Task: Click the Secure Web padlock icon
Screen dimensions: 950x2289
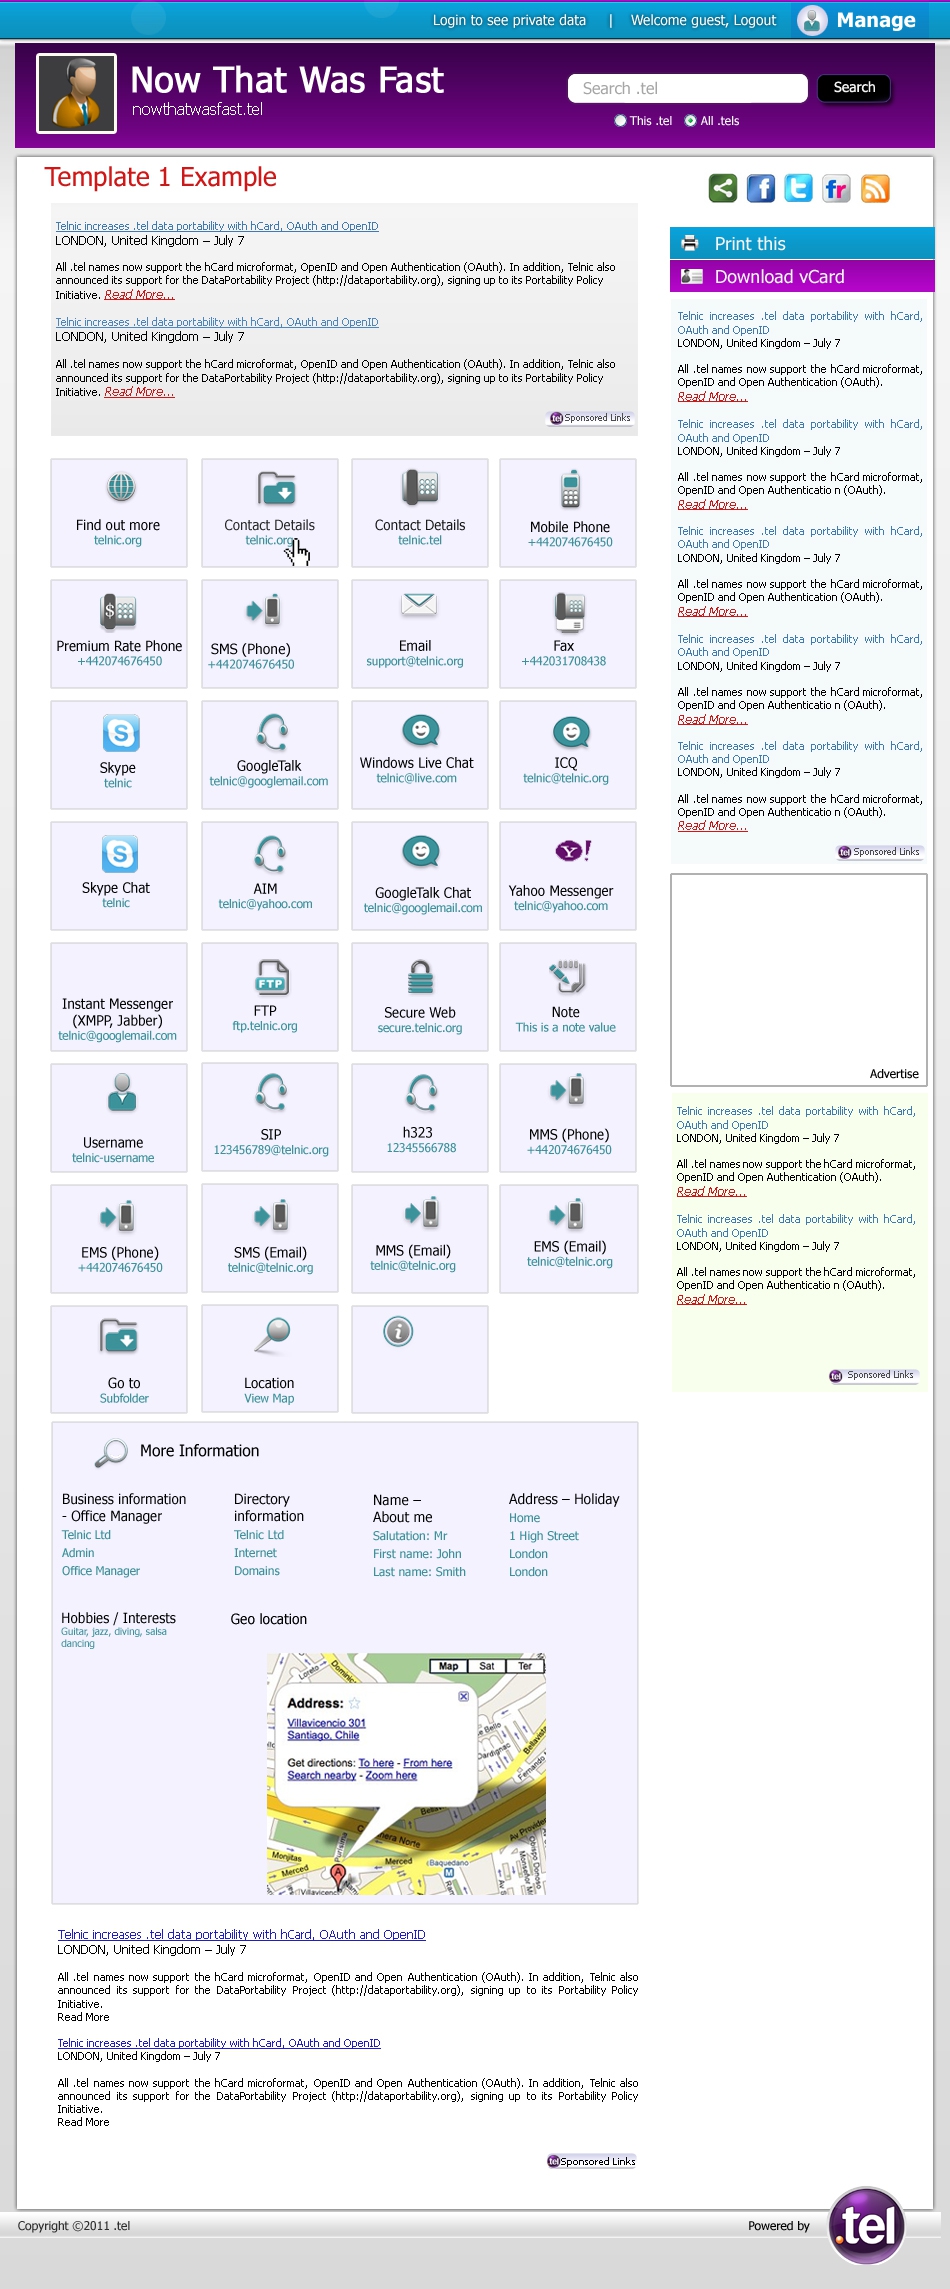Action: (x=420, y=976)
